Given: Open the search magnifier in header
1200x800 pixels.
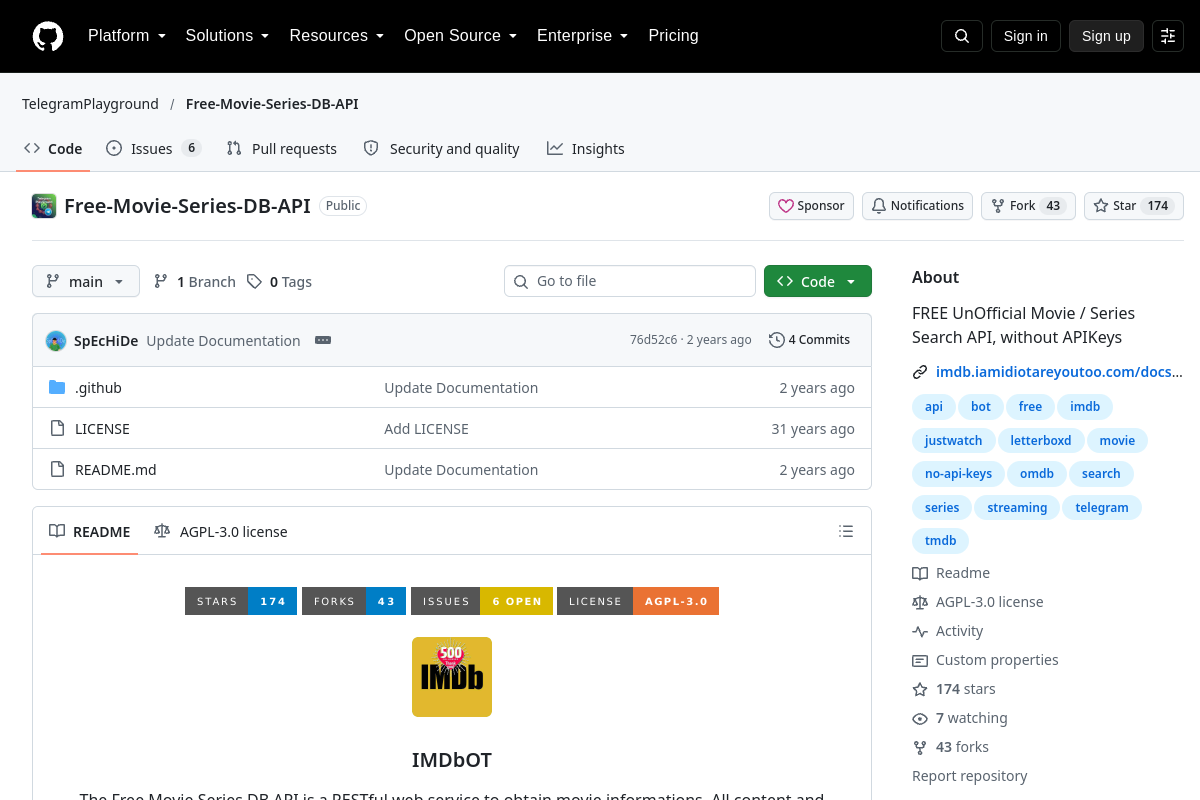Looking at the screenshot, I should click(962, 36).
